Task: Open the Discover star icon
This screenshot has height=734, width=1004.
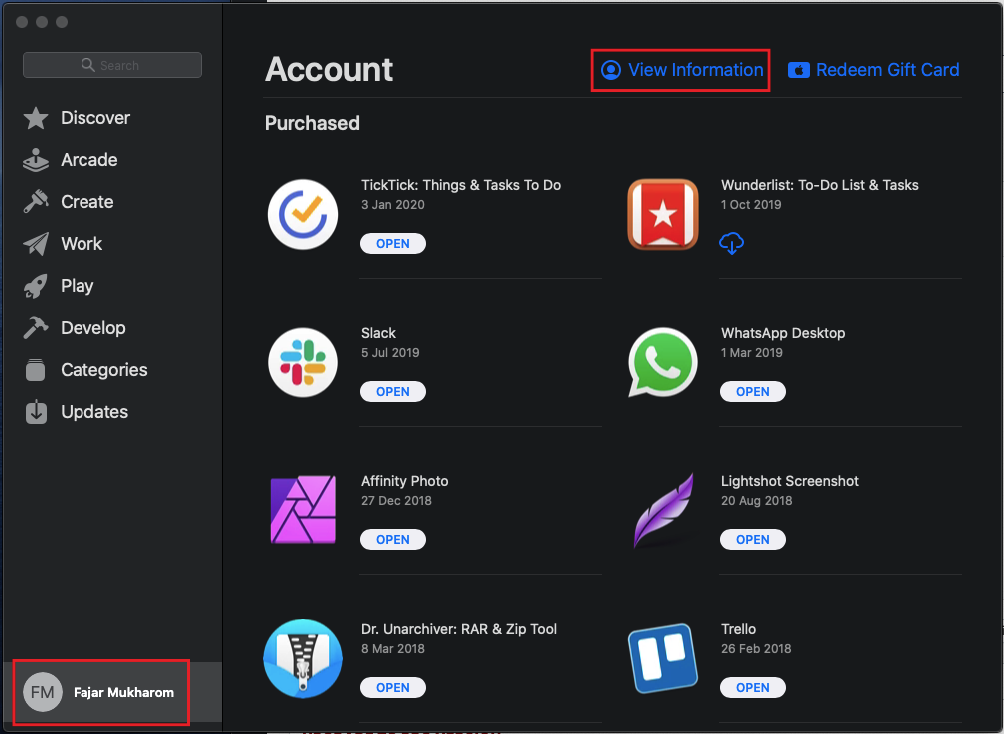Action: [x=36, y=118]
